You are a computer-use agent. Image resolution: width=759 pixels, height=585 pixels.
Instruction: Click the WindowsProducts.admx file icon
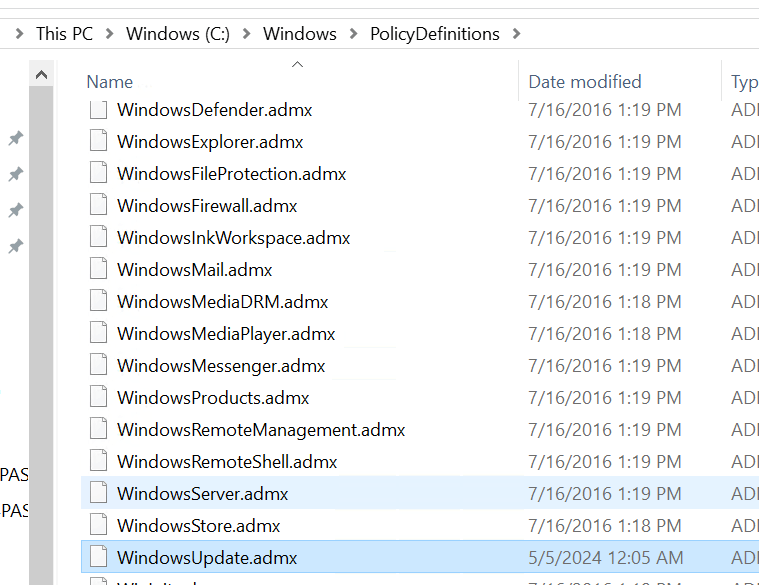(98, 397)
